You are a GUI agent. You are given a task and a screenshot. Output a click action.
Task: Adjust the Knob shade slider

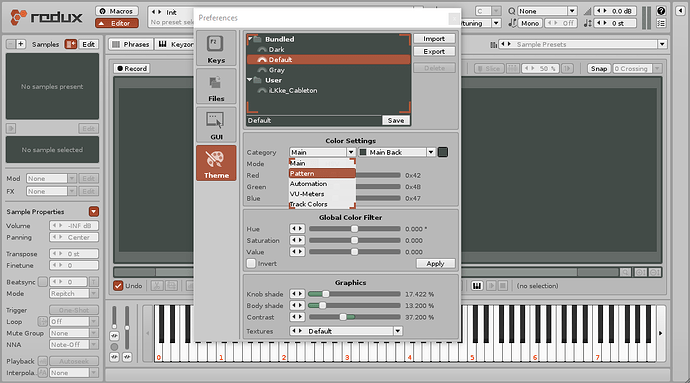pos(326,294)
